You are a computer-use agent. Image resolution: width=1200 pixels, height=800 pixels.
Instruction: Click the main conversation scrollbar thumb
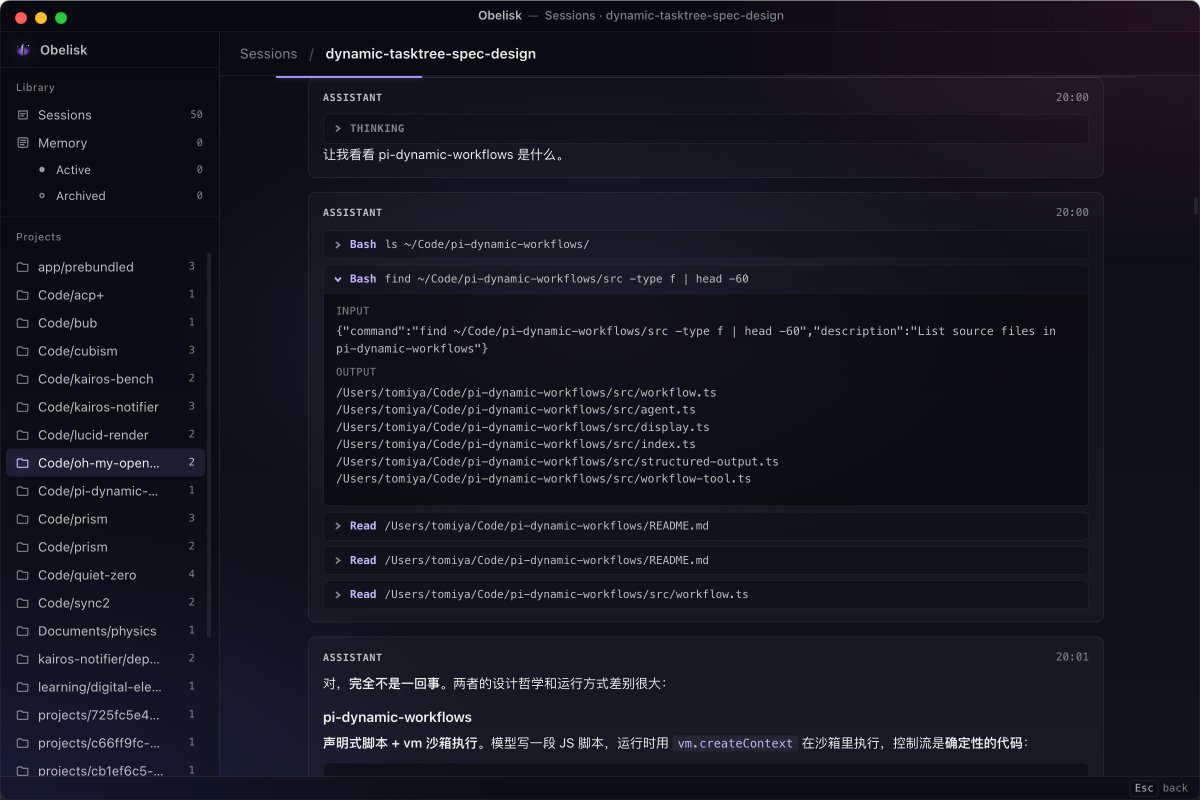coord(1195,206)
